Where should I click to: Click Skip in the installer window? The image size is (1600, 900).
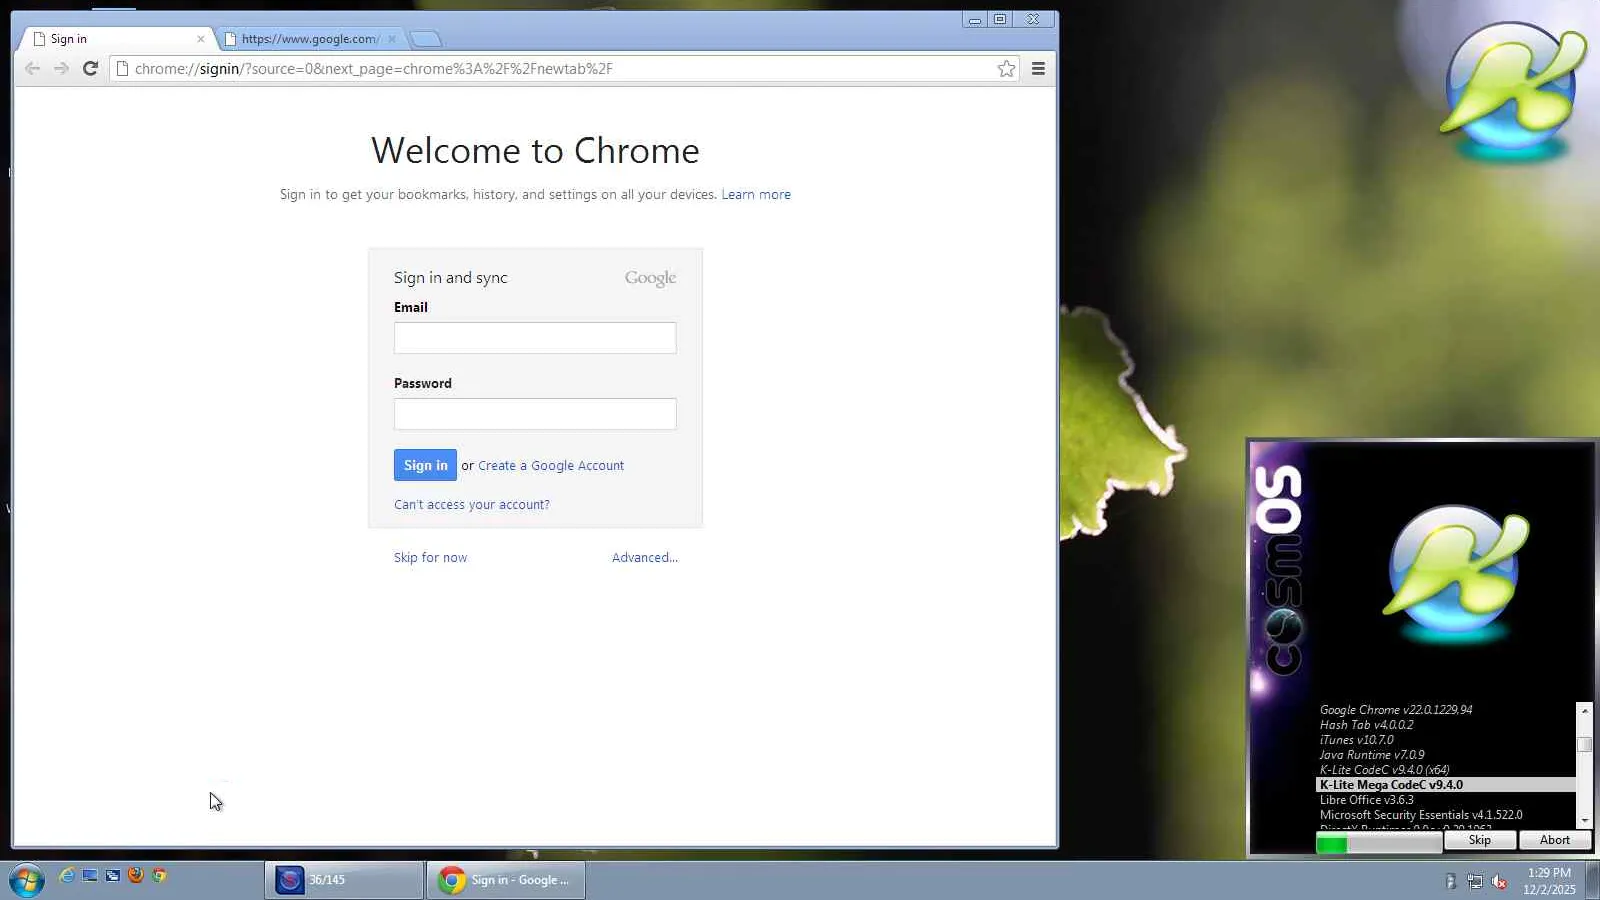tap(1480, 840)
